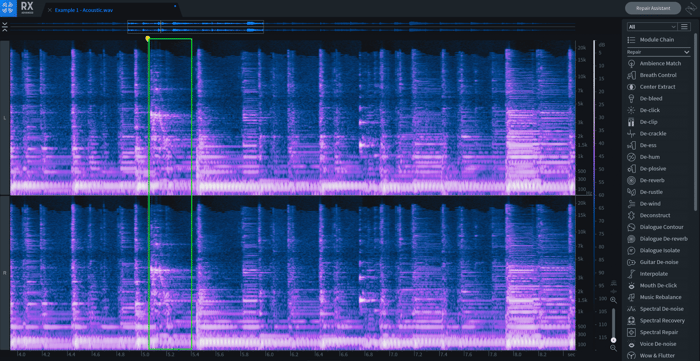Select the left channel L label
The height and width of the screenshot is (361, 700).
[4, 118]
